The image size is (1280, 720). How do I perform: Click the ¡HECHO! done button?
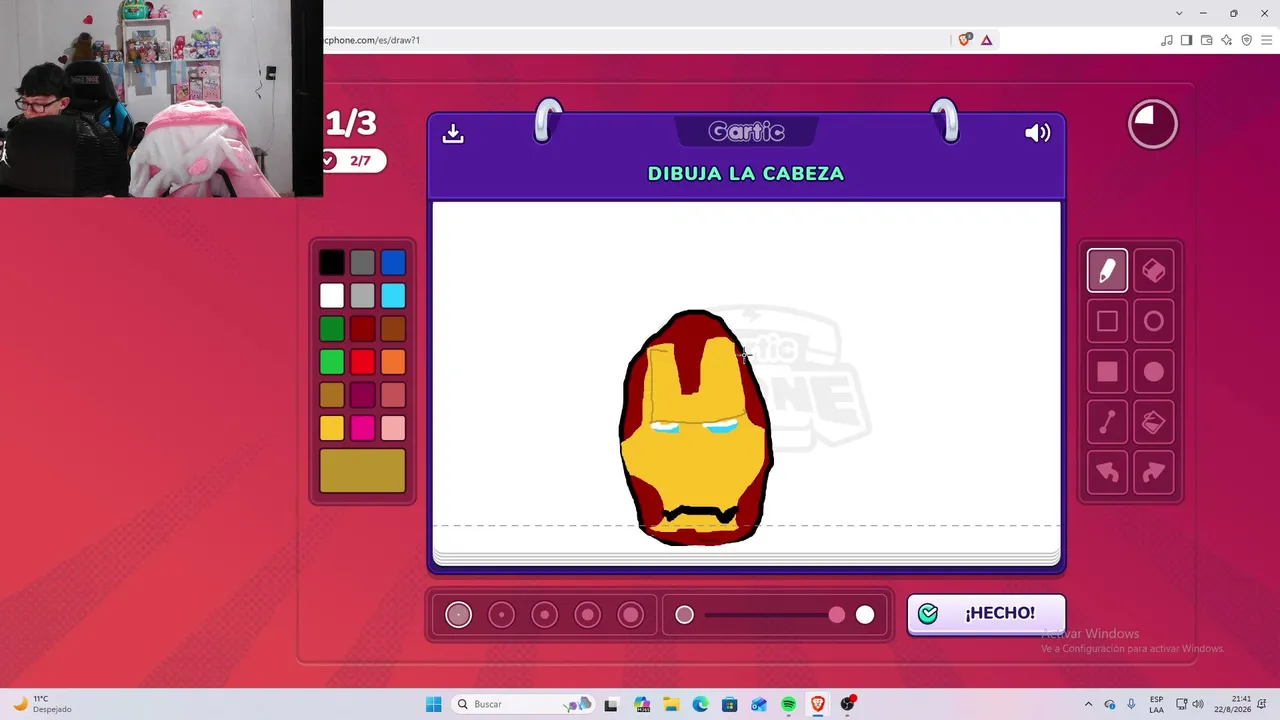[986, 614]
